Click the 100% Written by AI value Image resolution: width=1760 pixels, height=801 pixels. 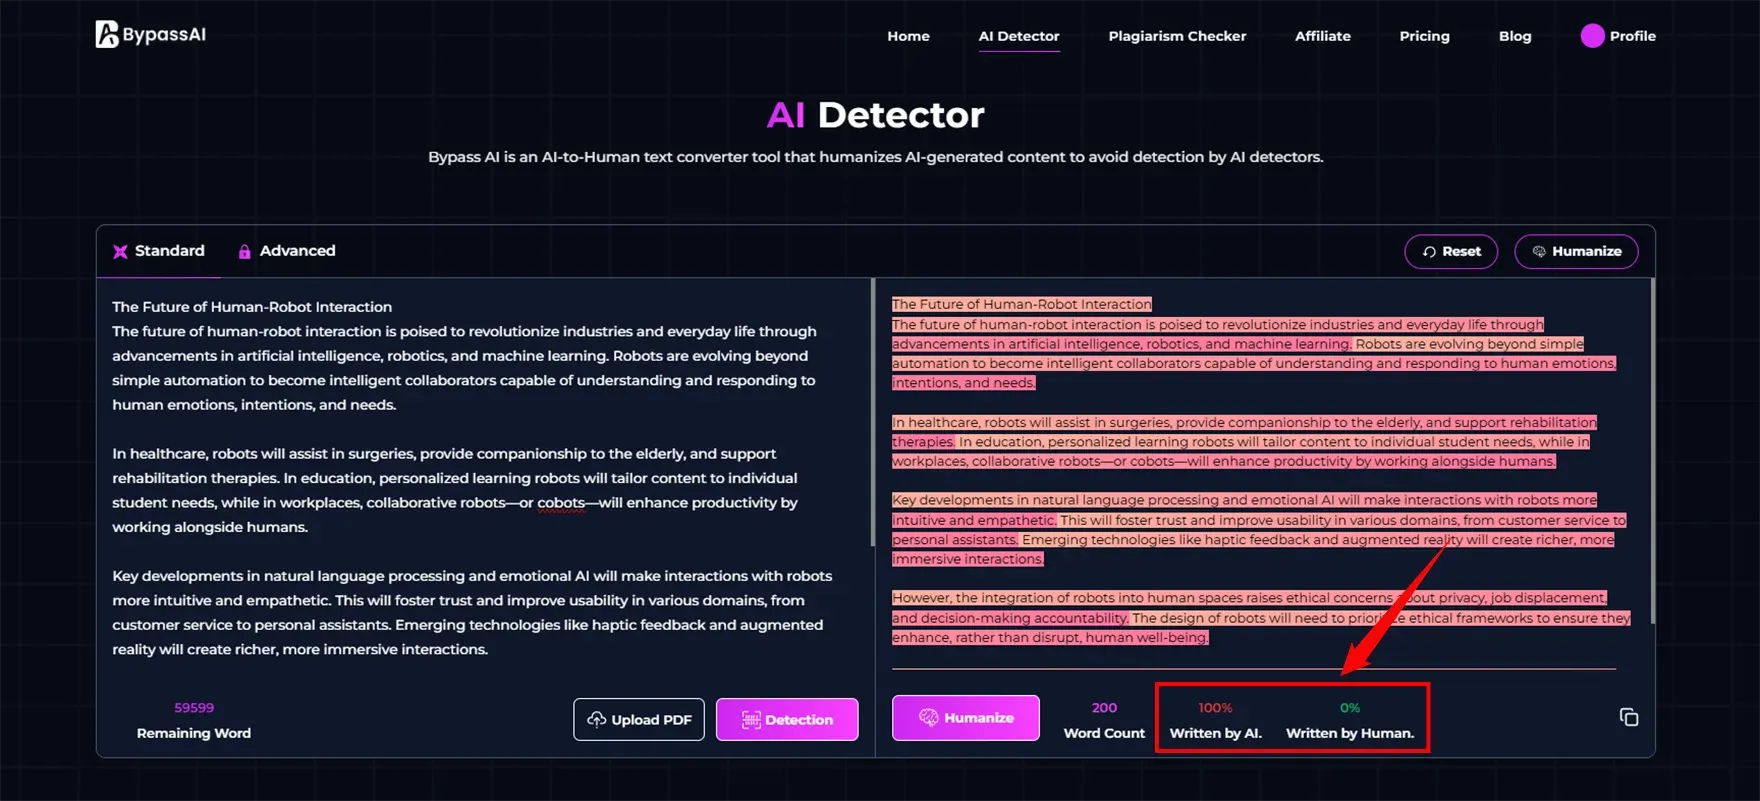click(x=1215, y=708)
